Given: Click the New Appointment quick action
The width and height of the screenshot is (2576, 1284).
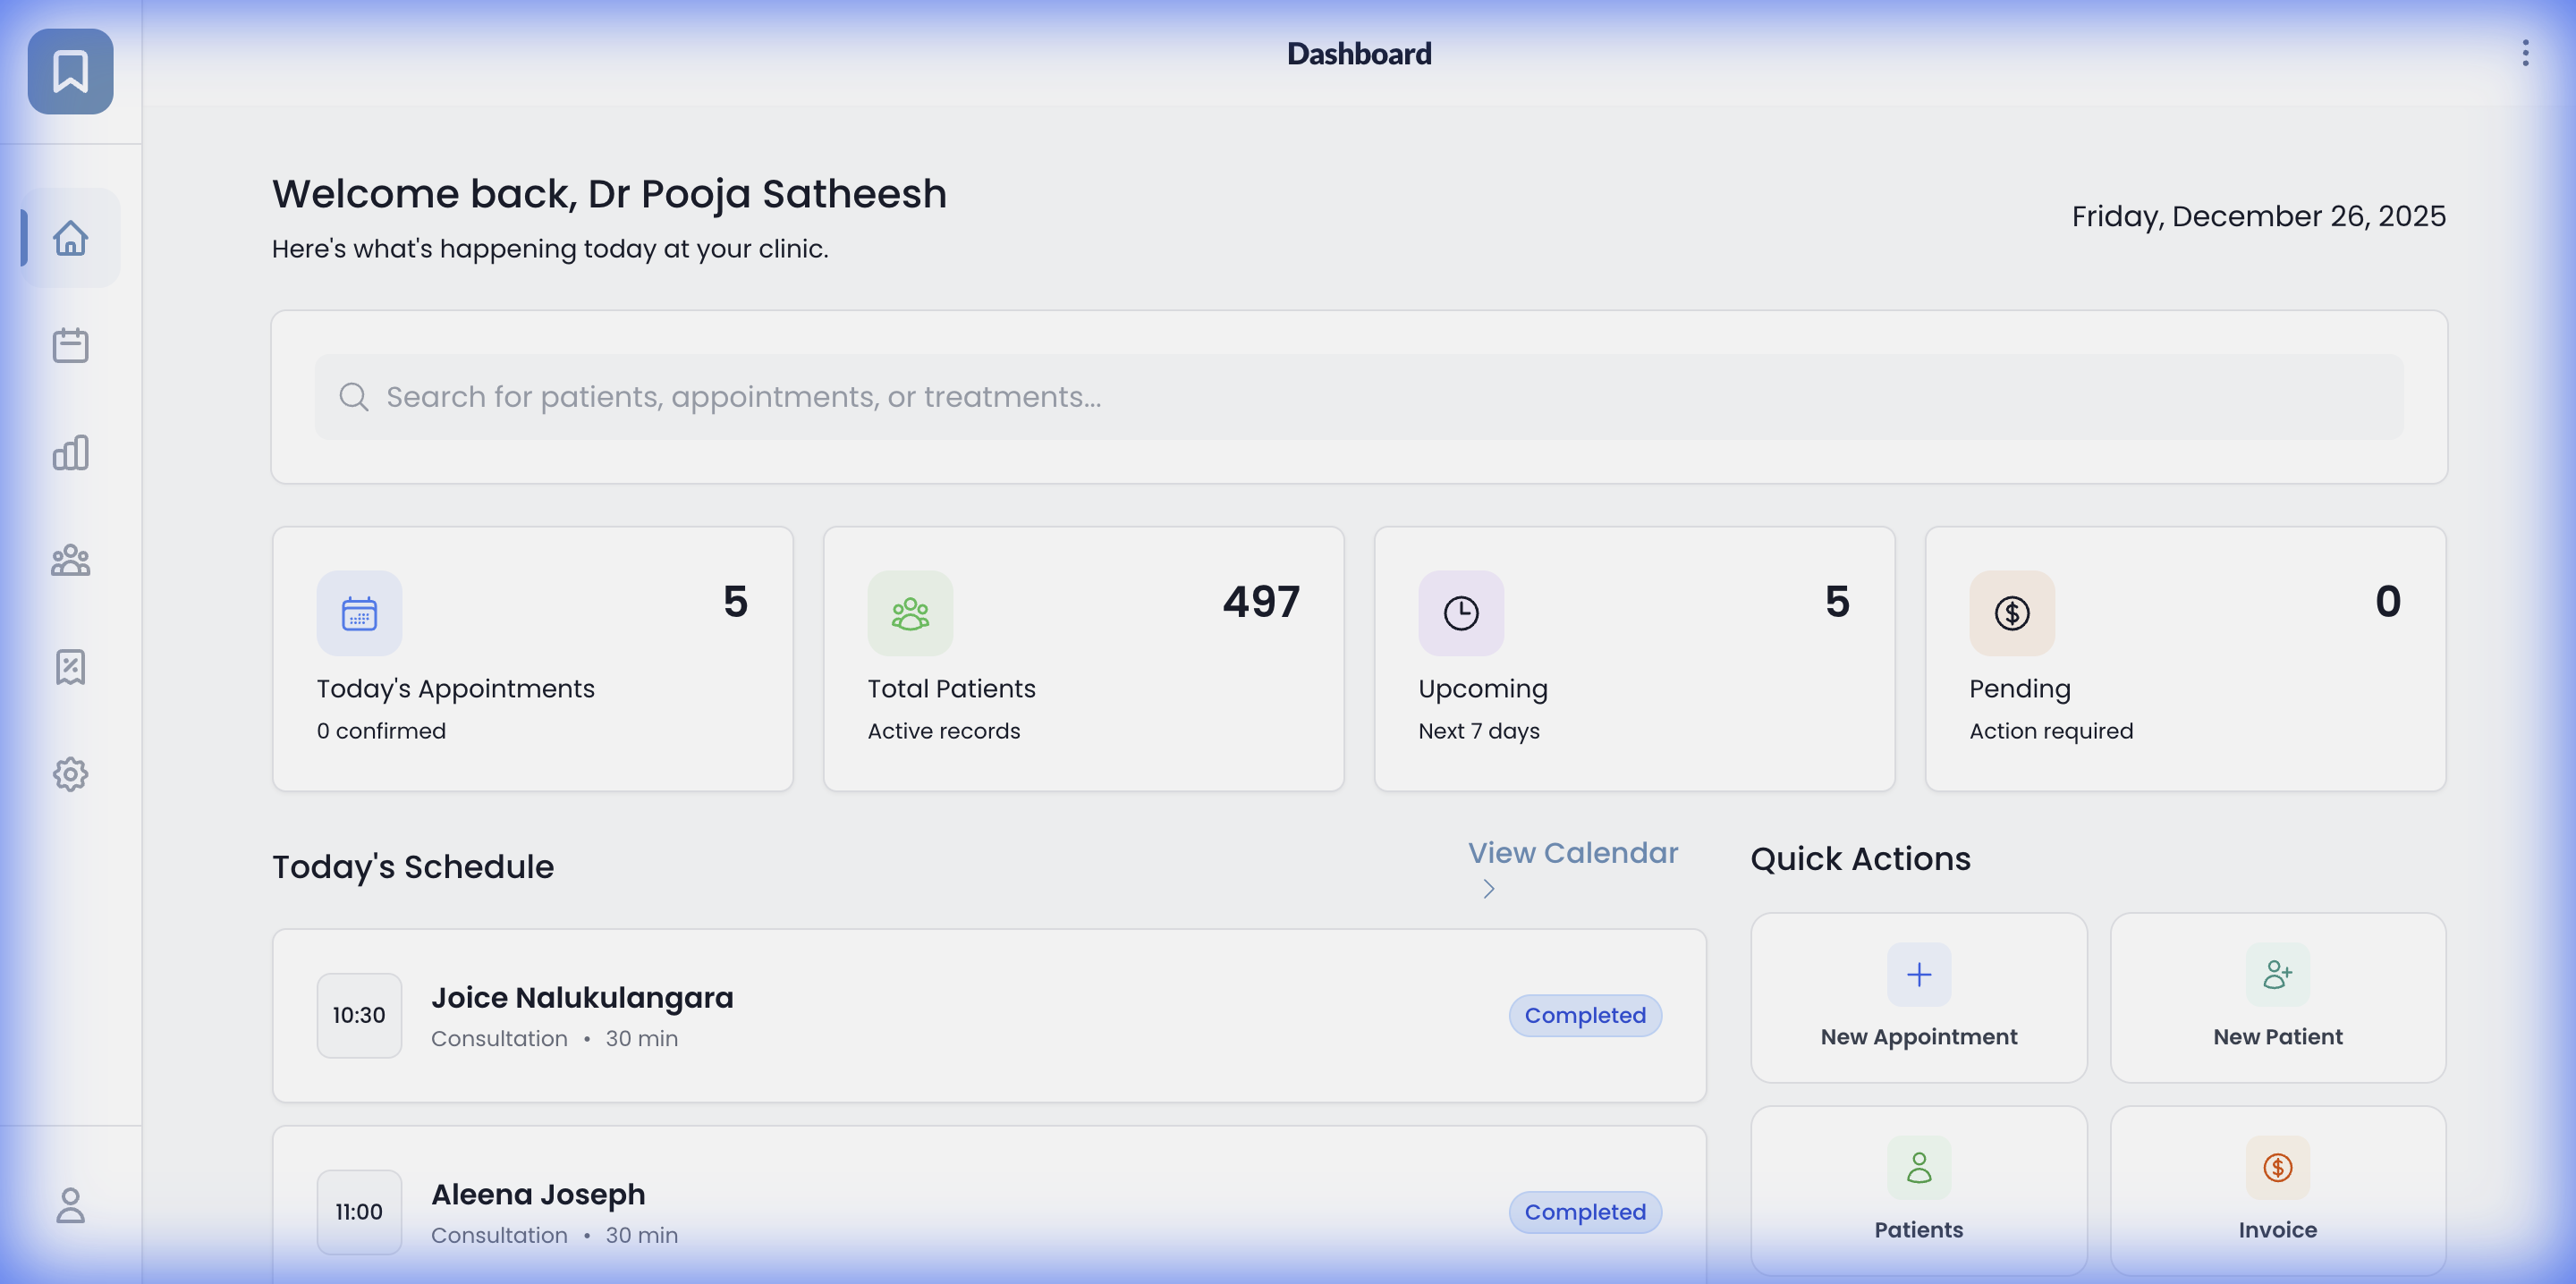Looking at the screenshot, I should pyautogui.click(x=1918, y=997).
